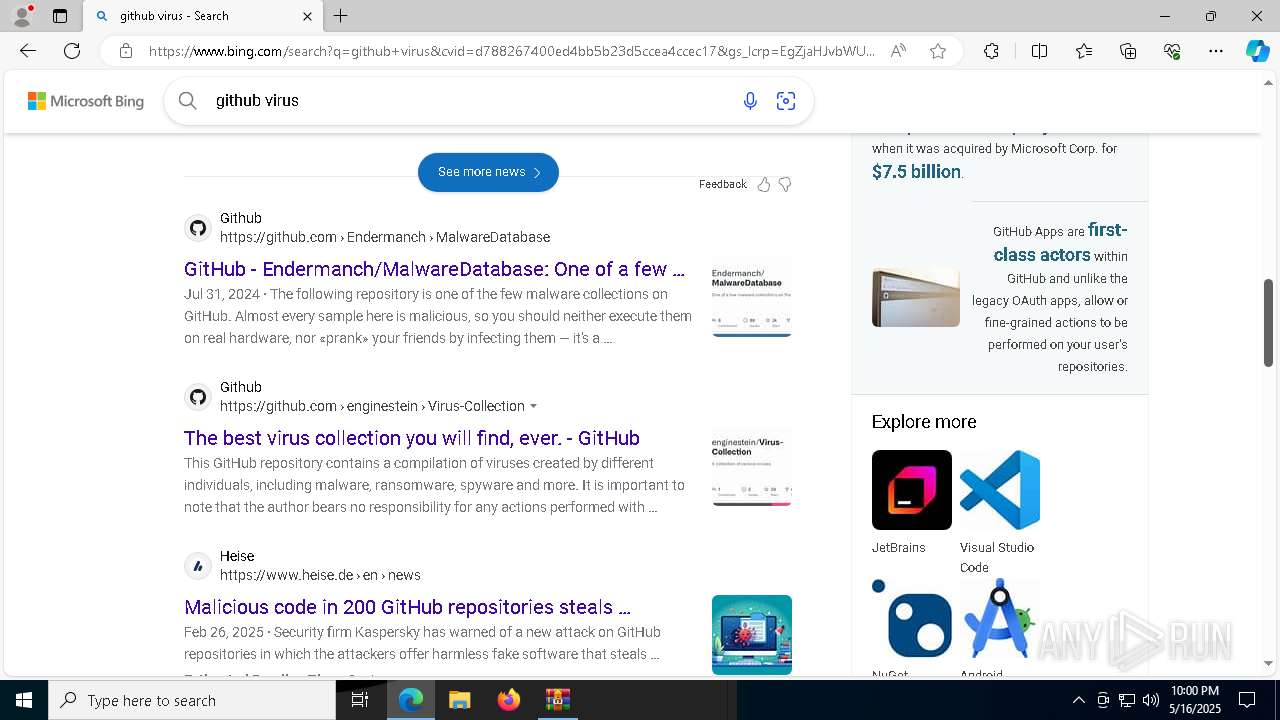Open GitHub Apps sidebar image
1280x720 pixels.
pos(916,297)
